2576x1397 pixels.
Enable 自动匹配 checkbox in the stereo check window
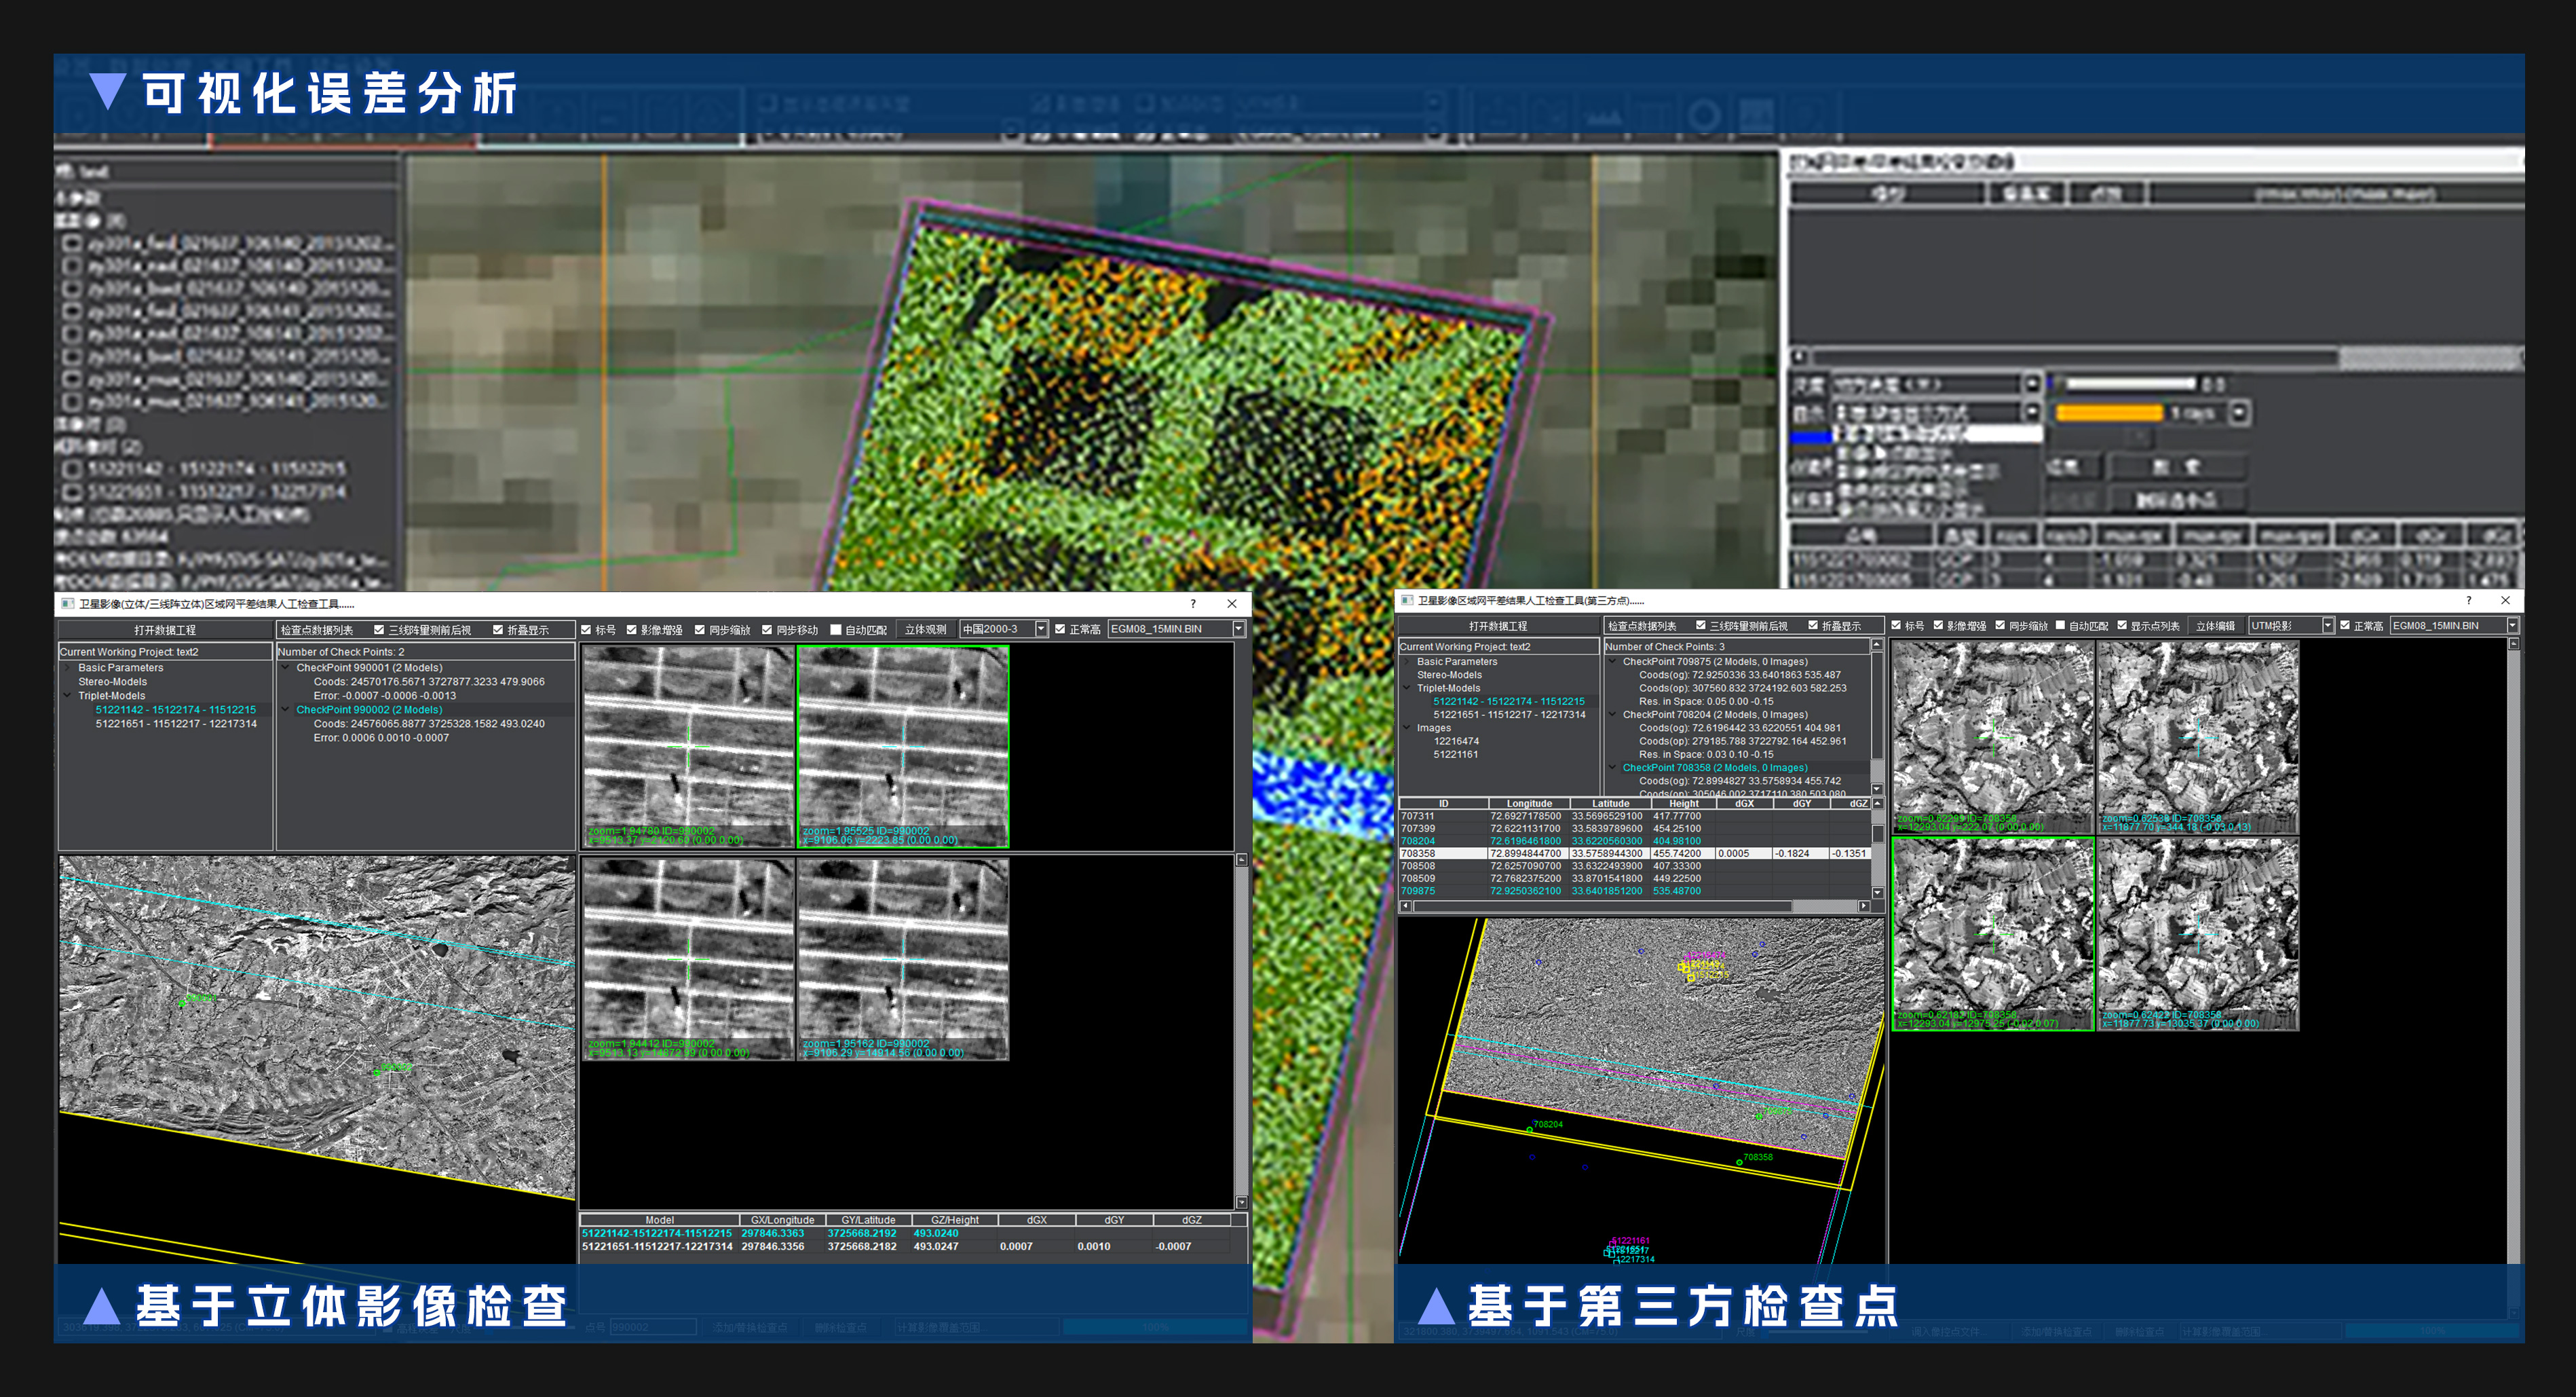point(836,629)
